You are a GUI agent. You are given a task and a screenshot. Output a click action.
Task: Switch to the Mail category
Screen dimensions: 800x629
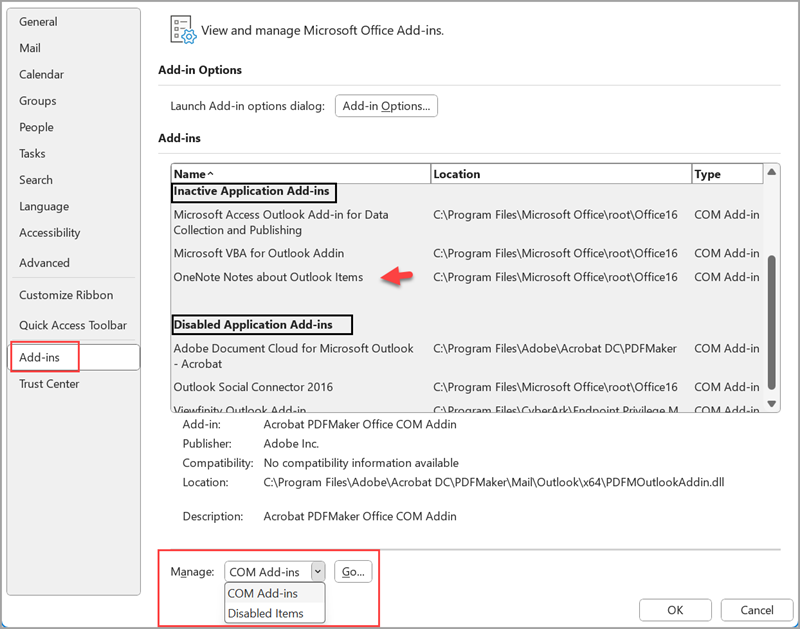[30, 48]
